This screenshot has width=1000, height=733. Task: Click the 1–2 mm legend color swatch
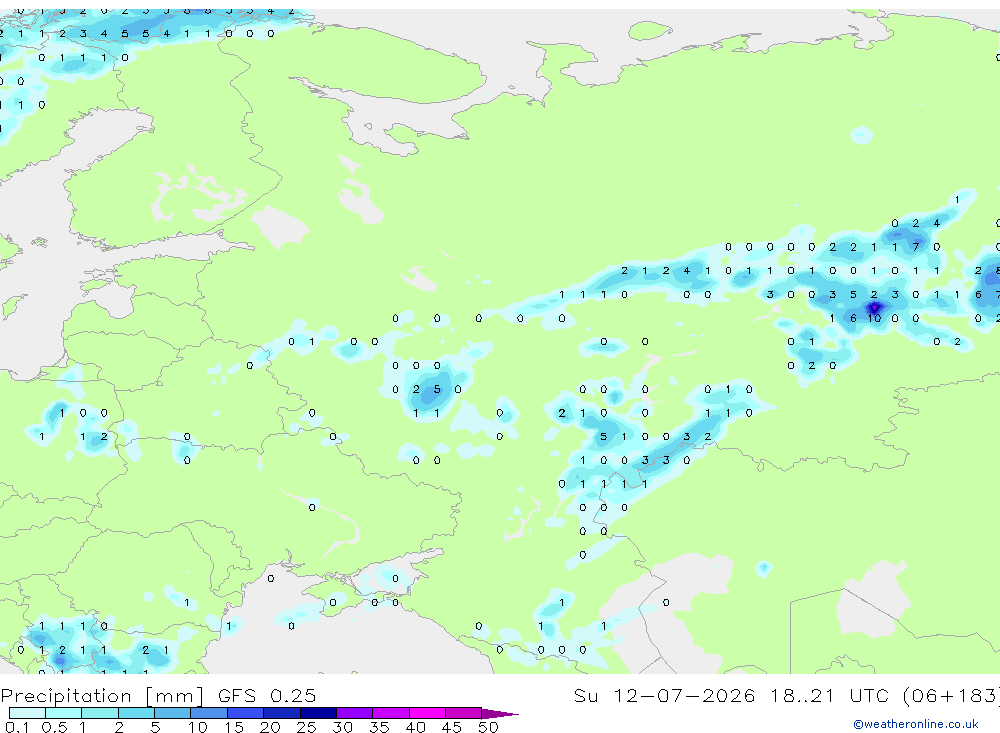pos(100,713)
